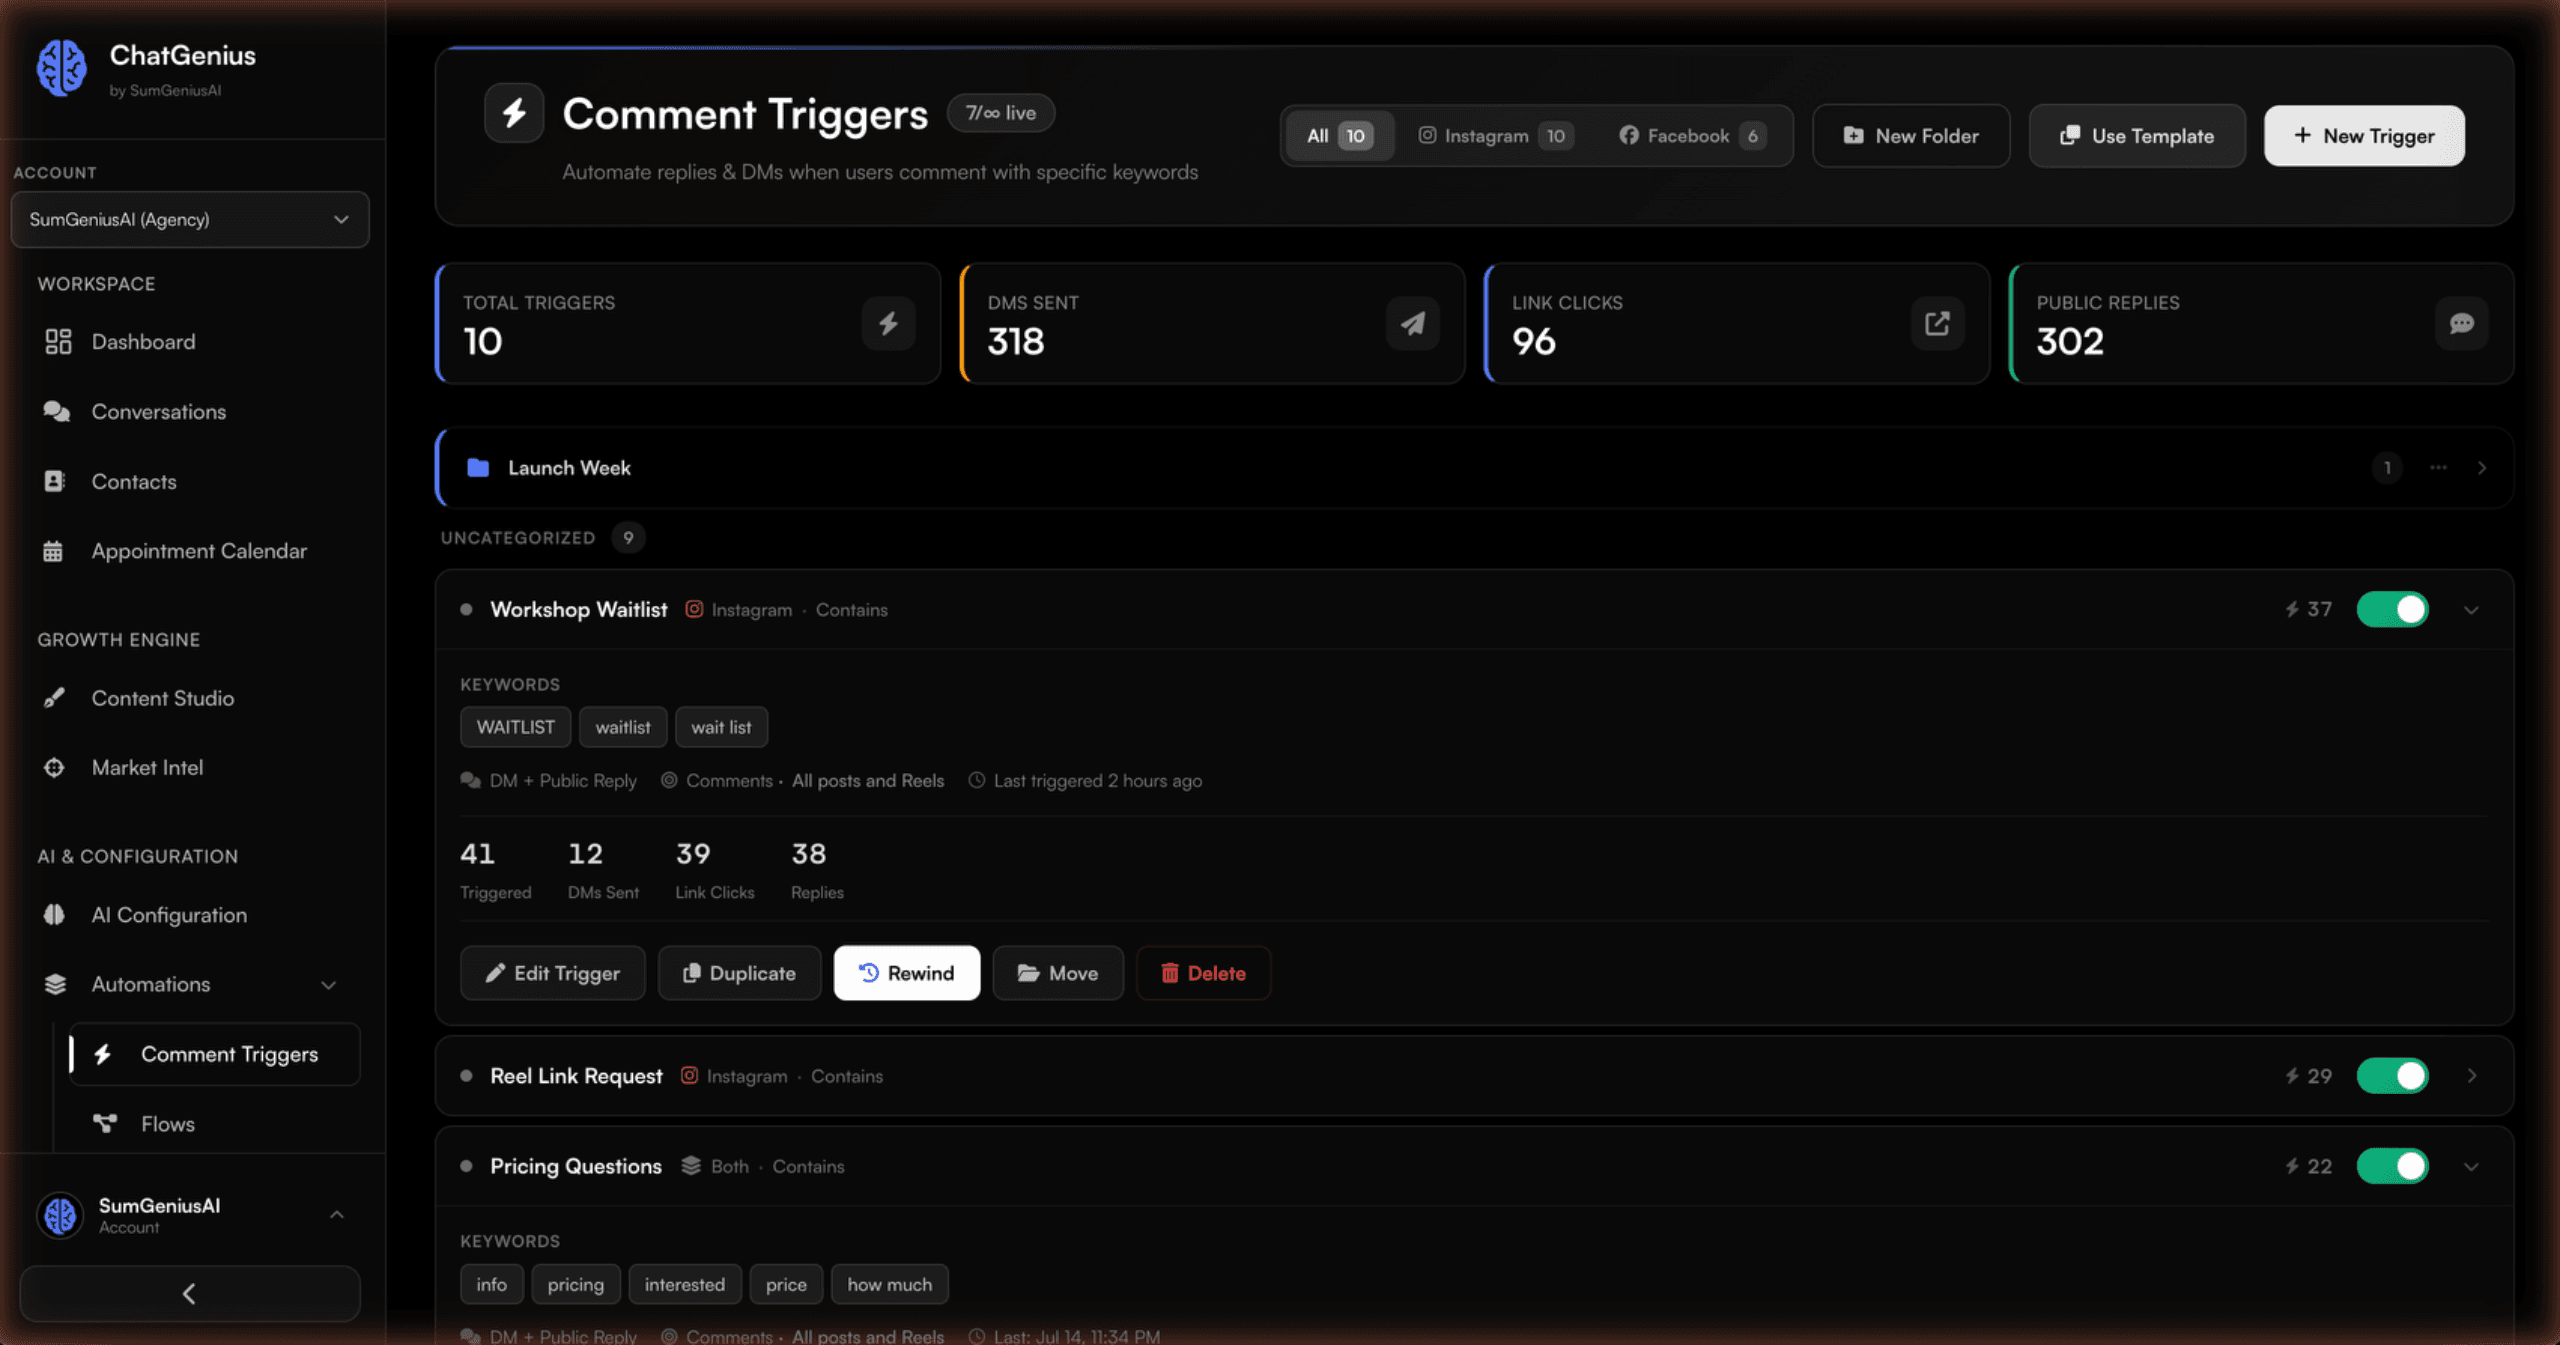Expand the Reel Link Request row chevron

point(2471,1075)
